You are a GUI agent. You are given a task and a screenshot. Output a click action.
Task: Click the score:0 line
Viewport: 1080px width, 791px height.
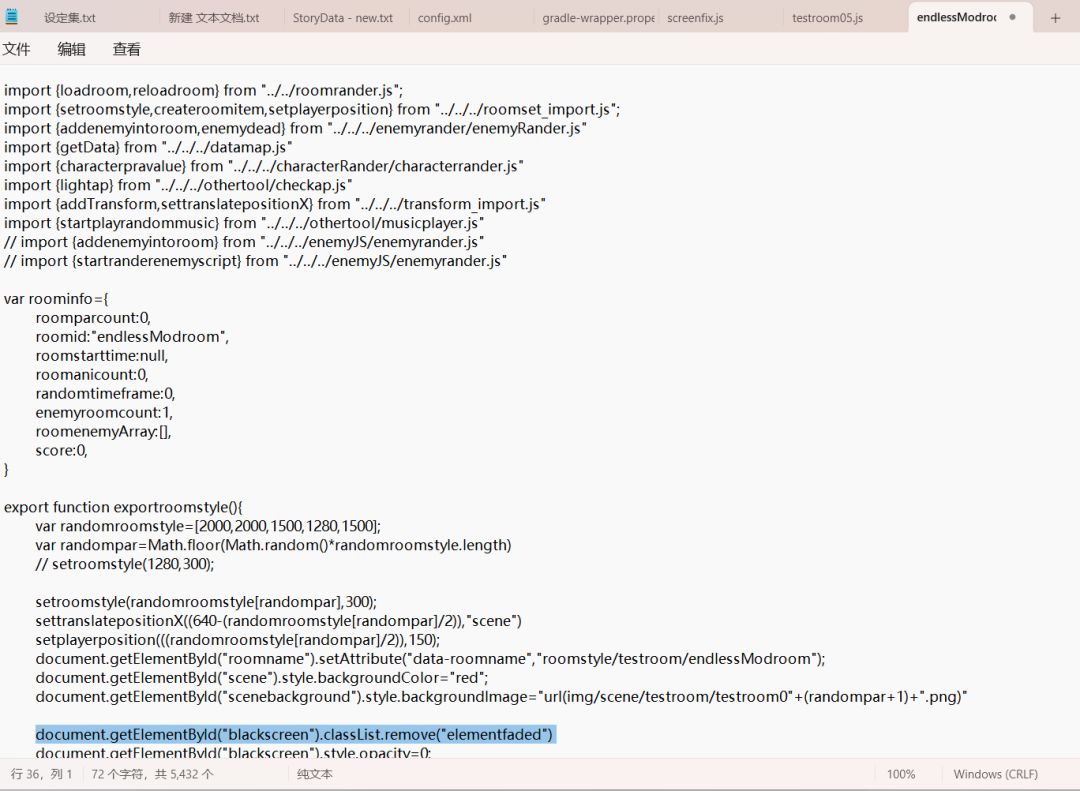point(62,451)
